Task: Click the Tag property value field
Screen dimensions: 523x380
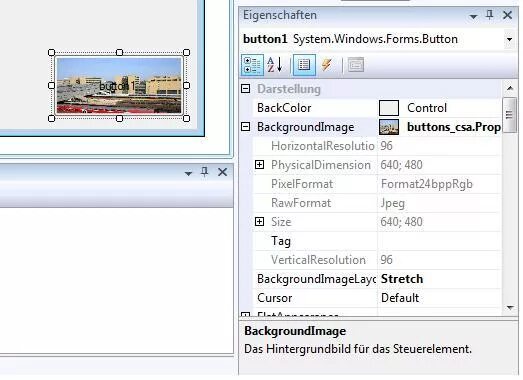Action: (x=439, y=241)
